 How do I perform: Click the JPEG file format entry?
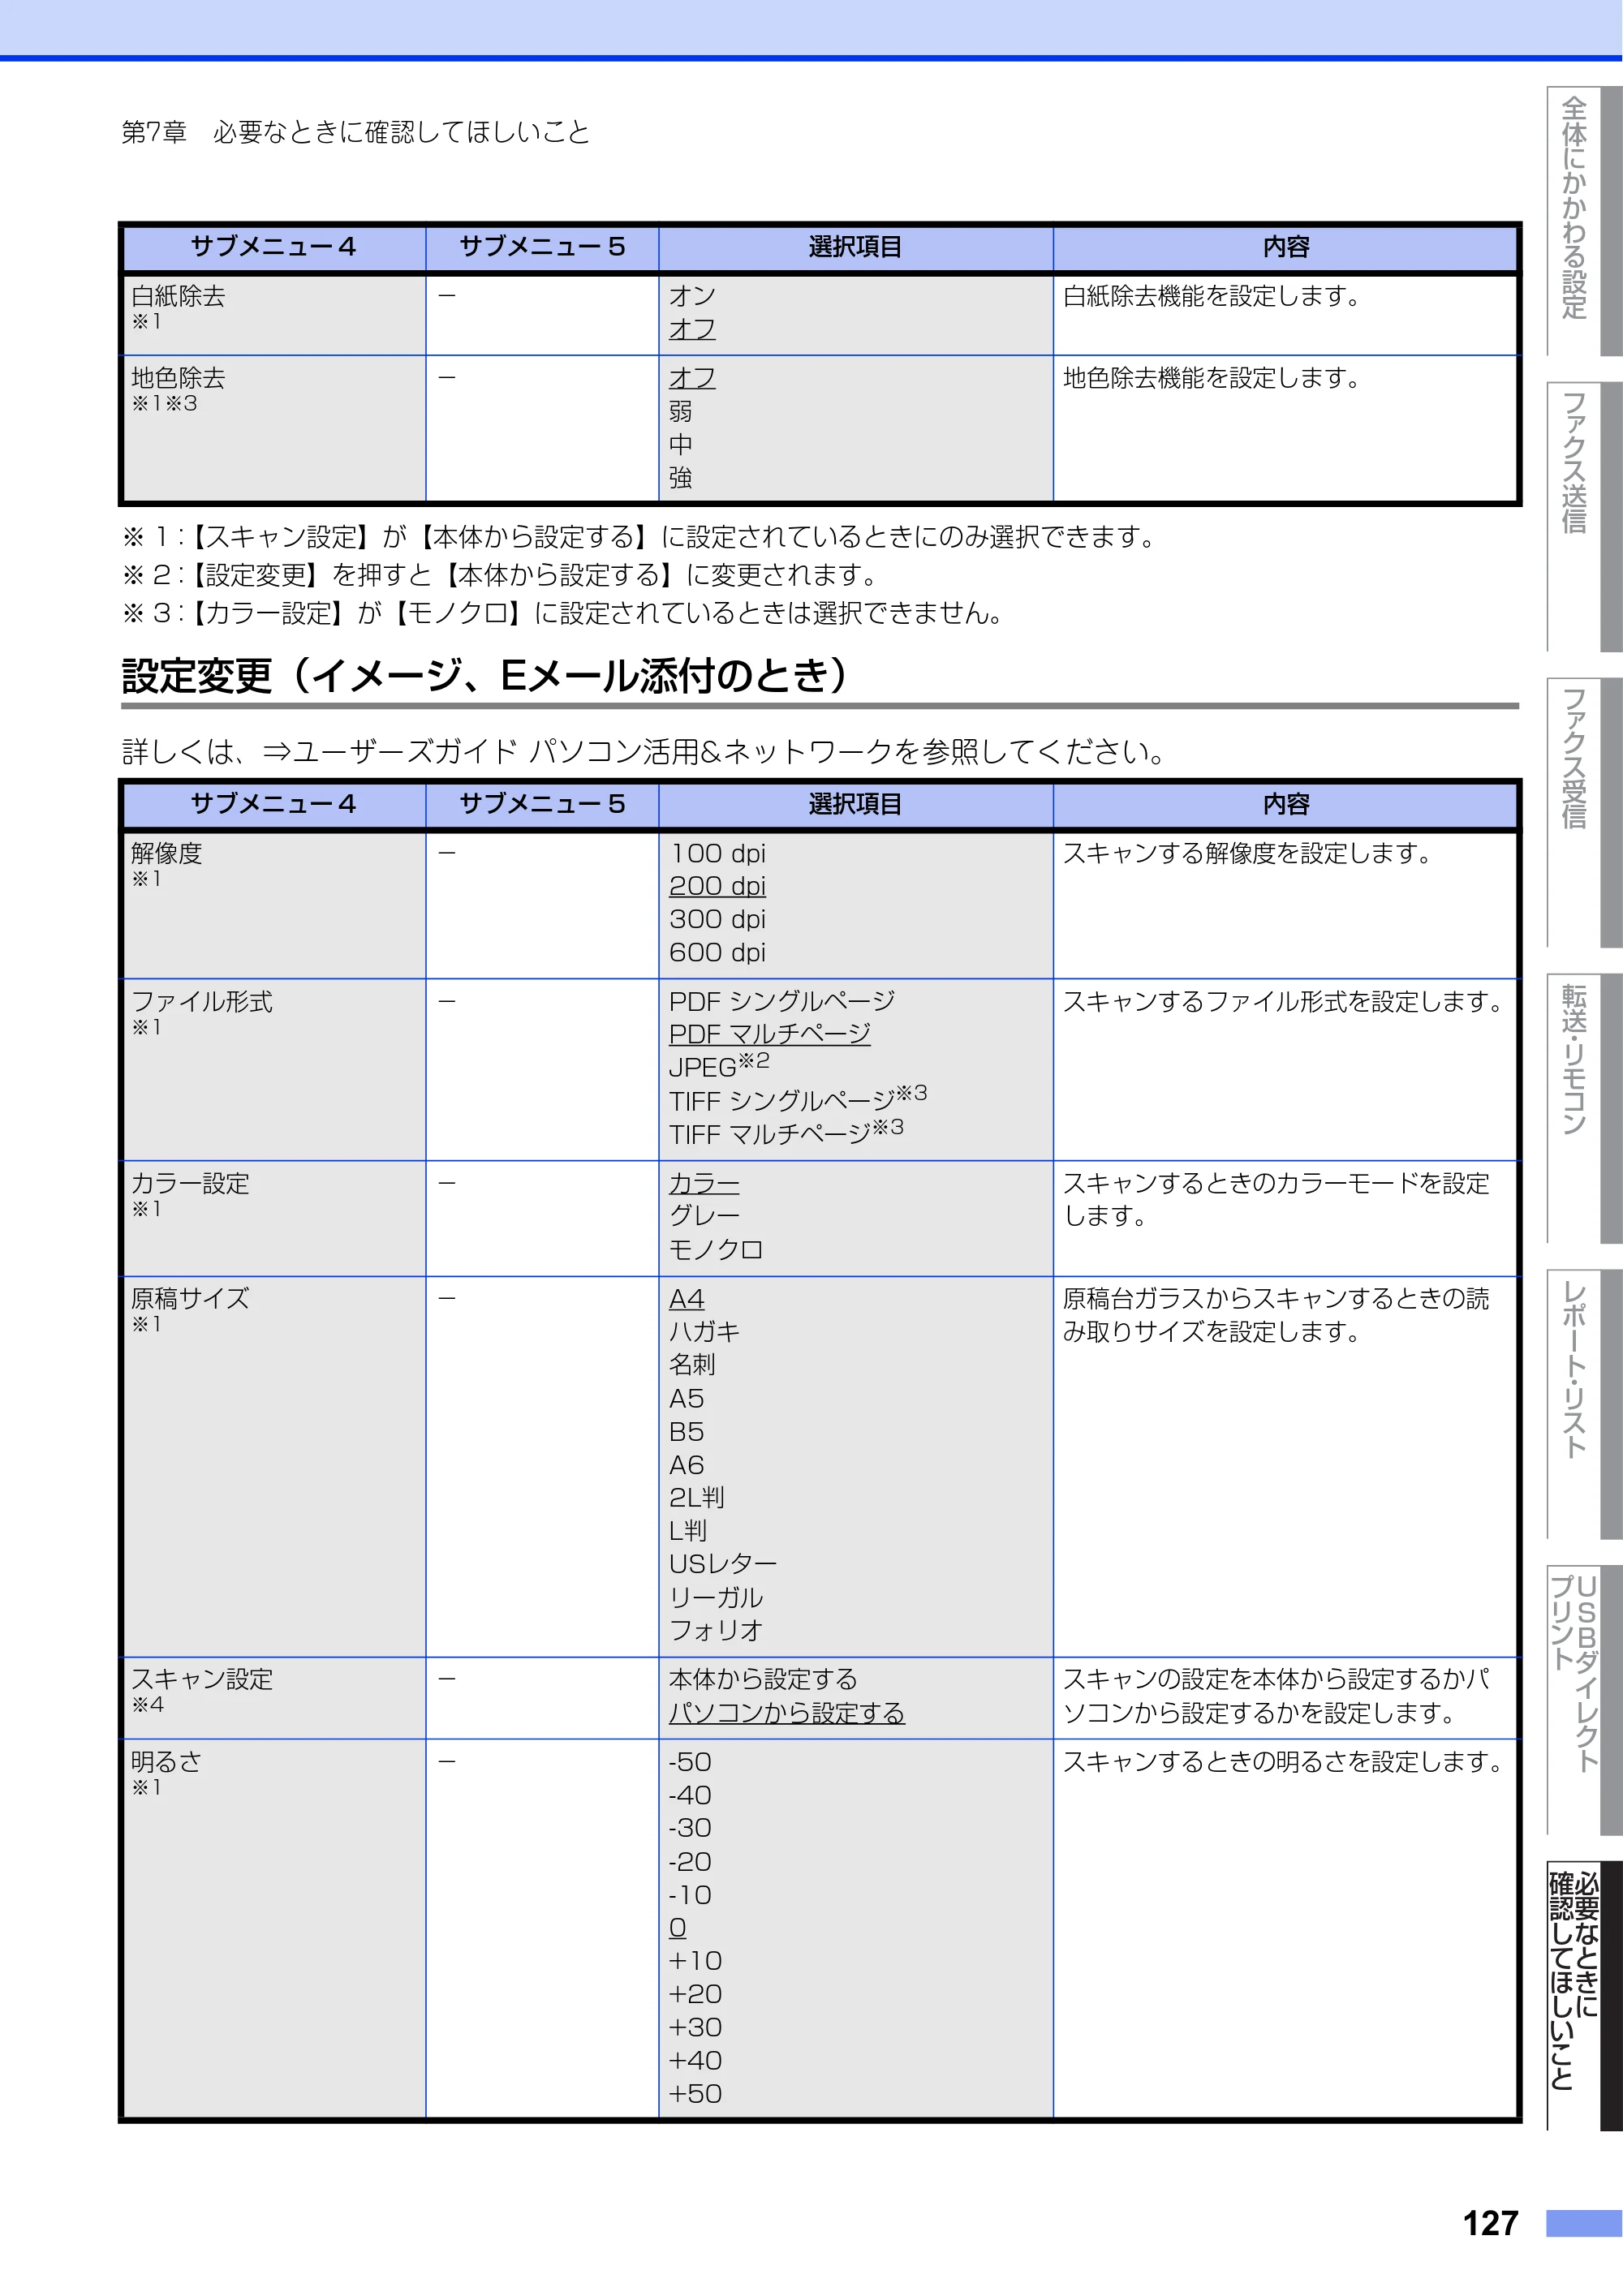719,1066
